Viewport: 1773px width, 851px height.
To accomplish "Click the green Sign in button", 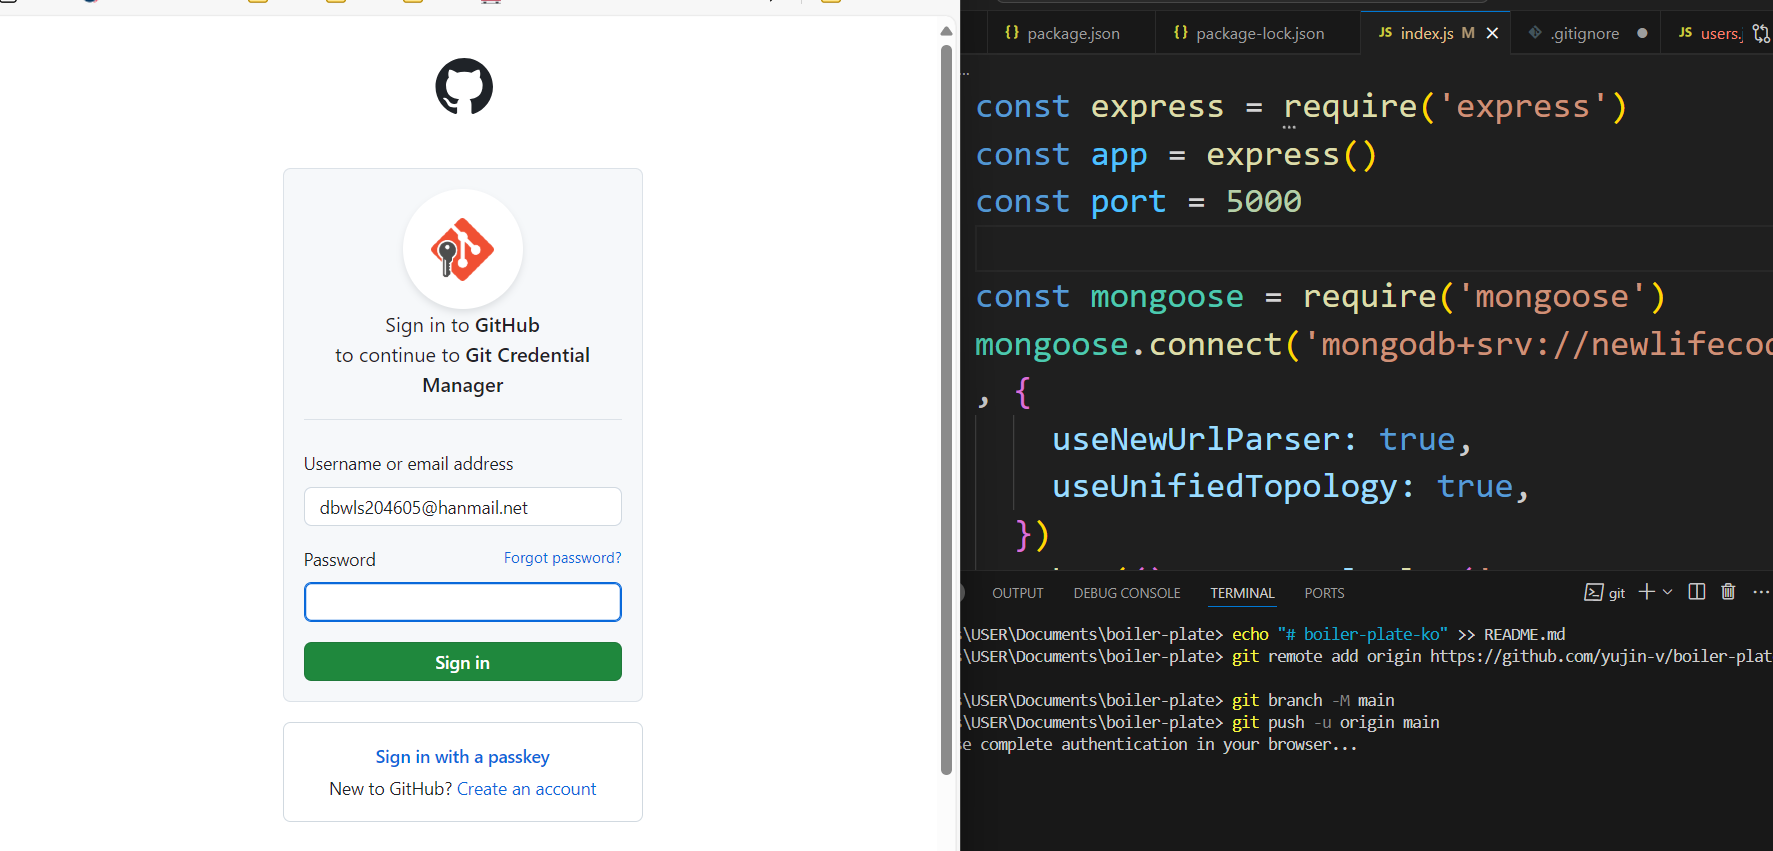I will tap(462, 662).
